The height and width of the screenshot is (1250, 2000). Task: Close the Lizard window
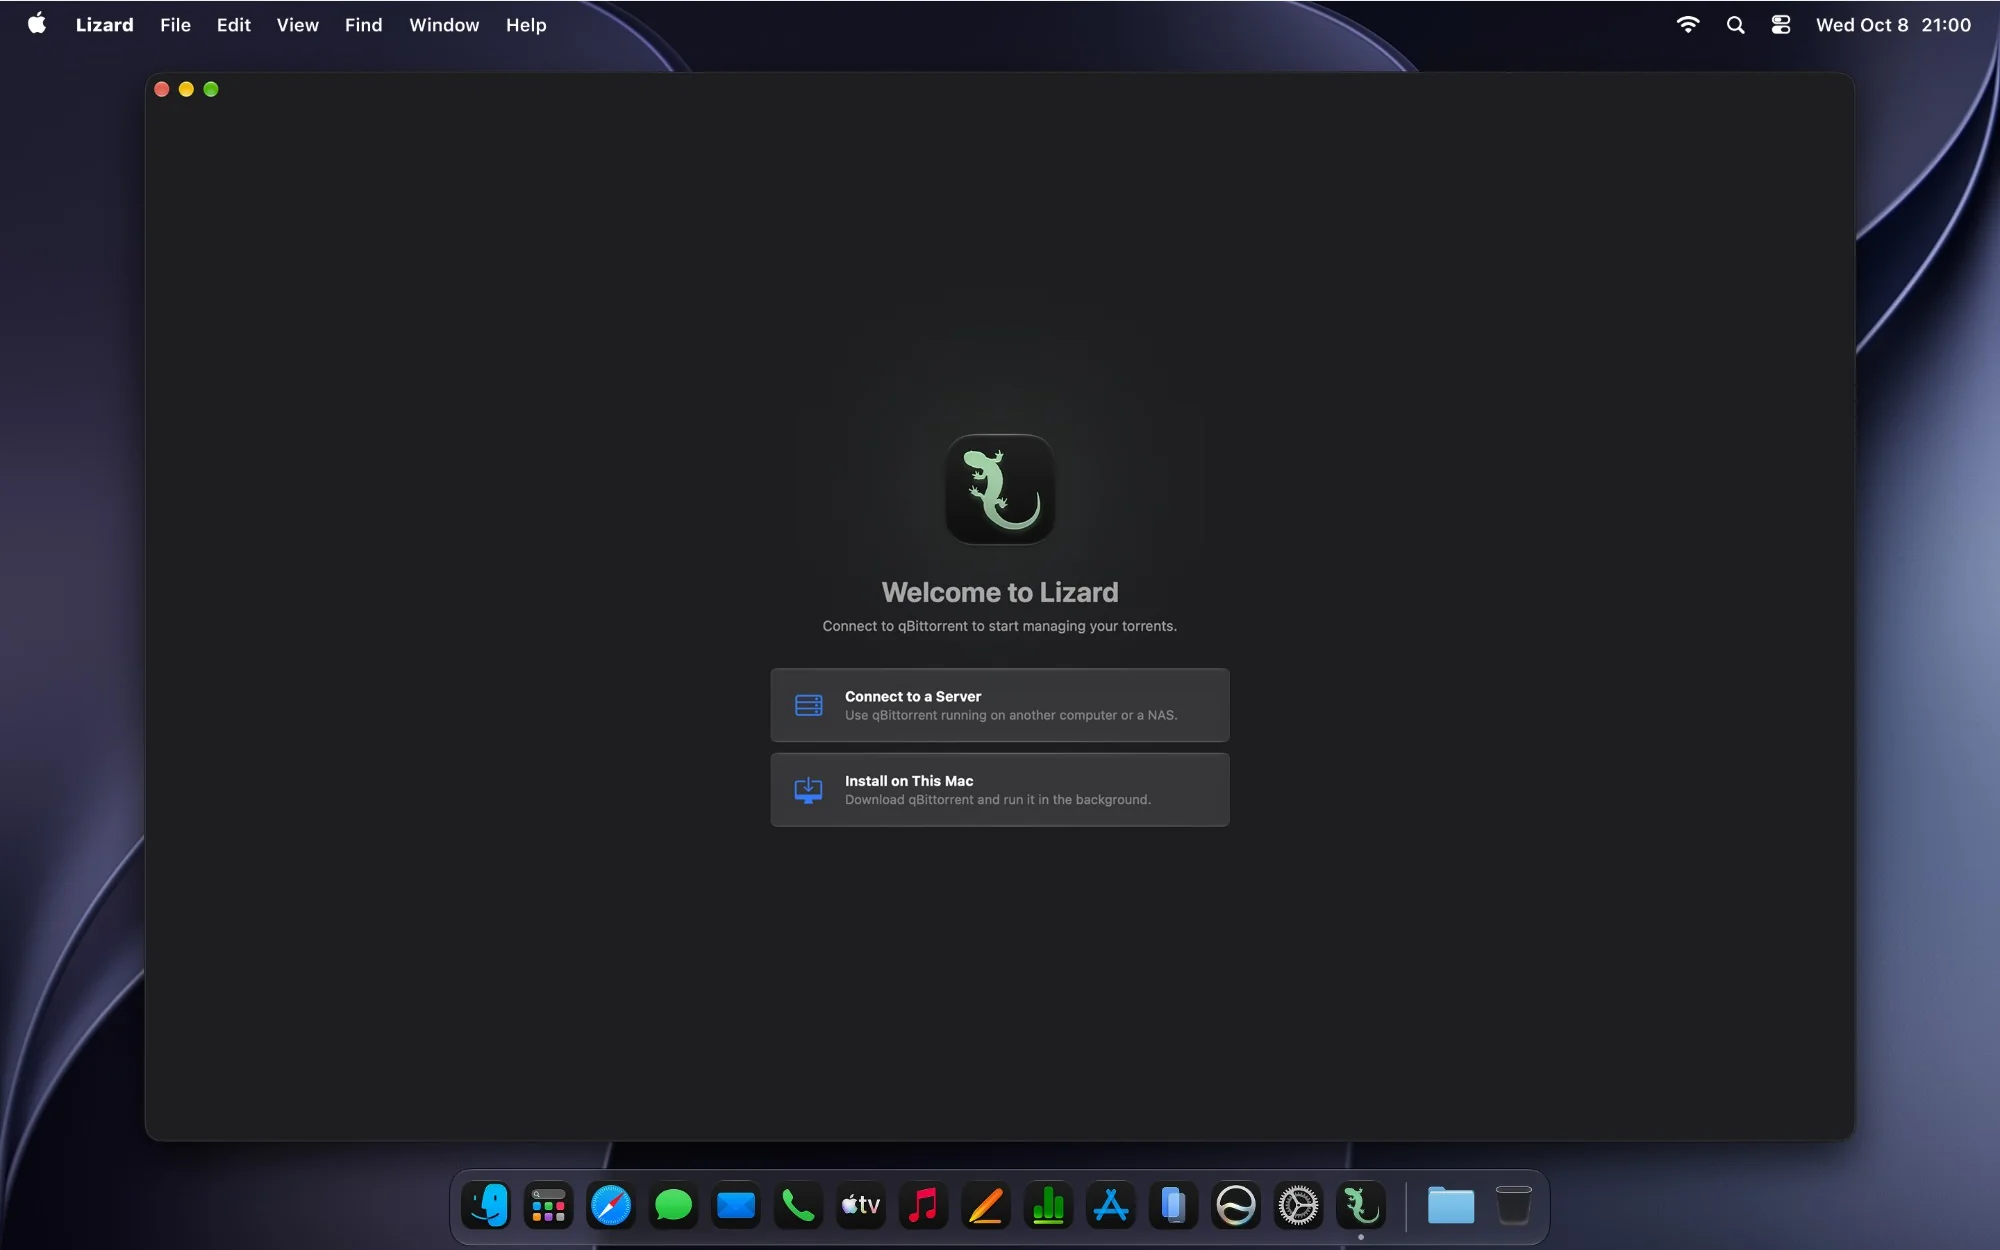pyautogui.click(x=161, y=89)
